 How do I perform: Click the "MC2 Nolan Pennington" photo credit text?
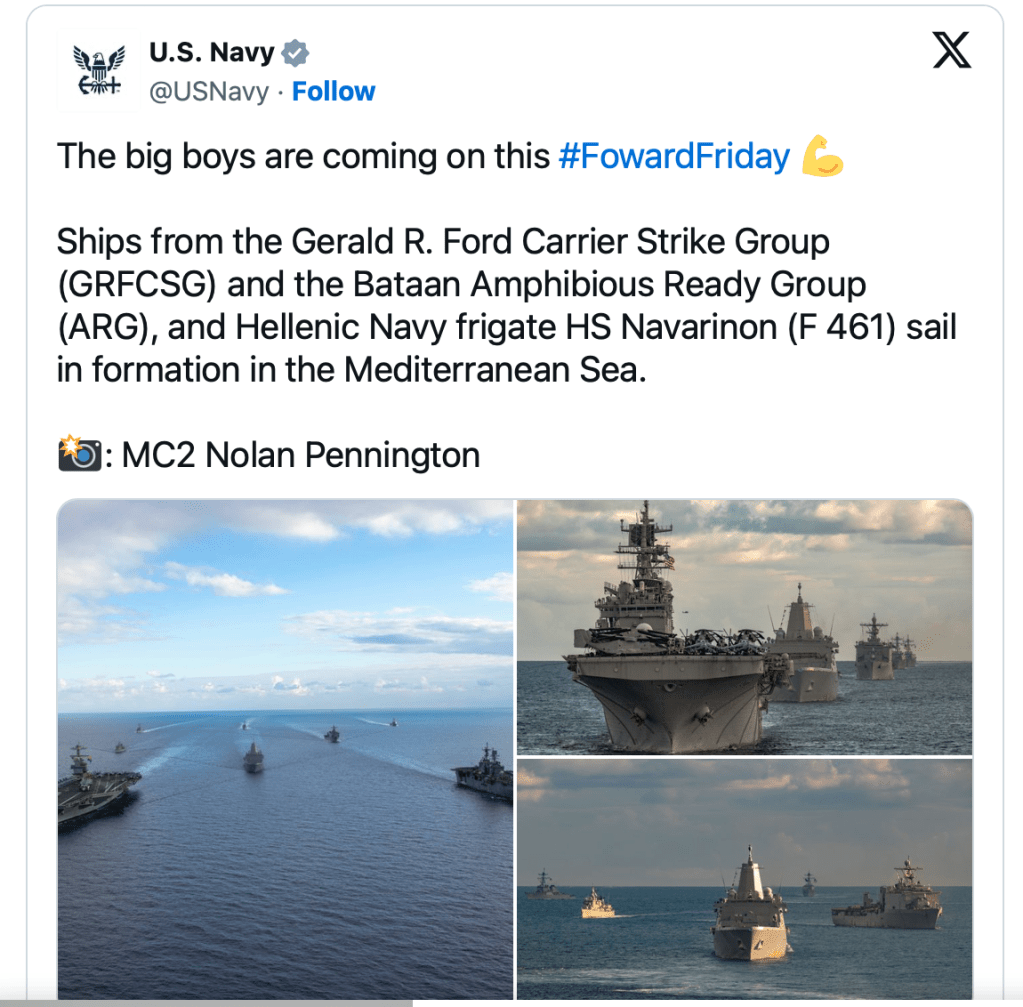pyautogui.click(x=301, y=456)
